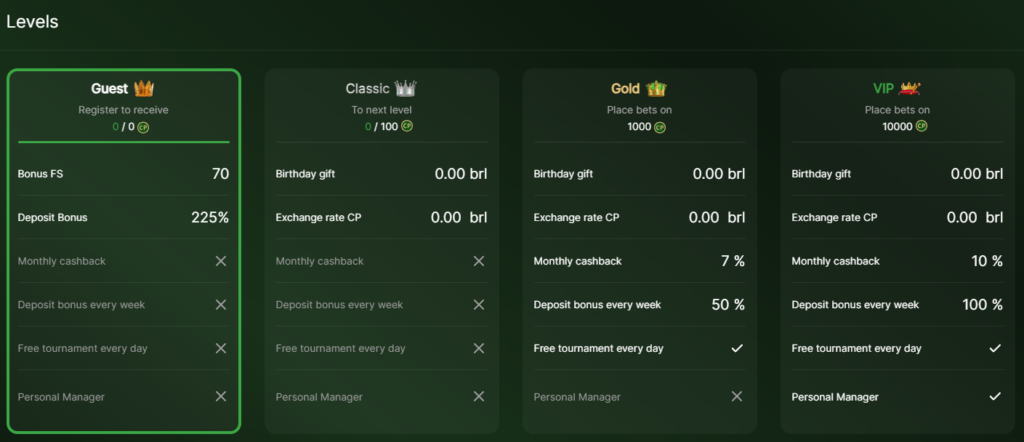Click the Classic Deposit bonus every week X mark
Viewport: 1024px width, 442px height.
coord(479,305)
